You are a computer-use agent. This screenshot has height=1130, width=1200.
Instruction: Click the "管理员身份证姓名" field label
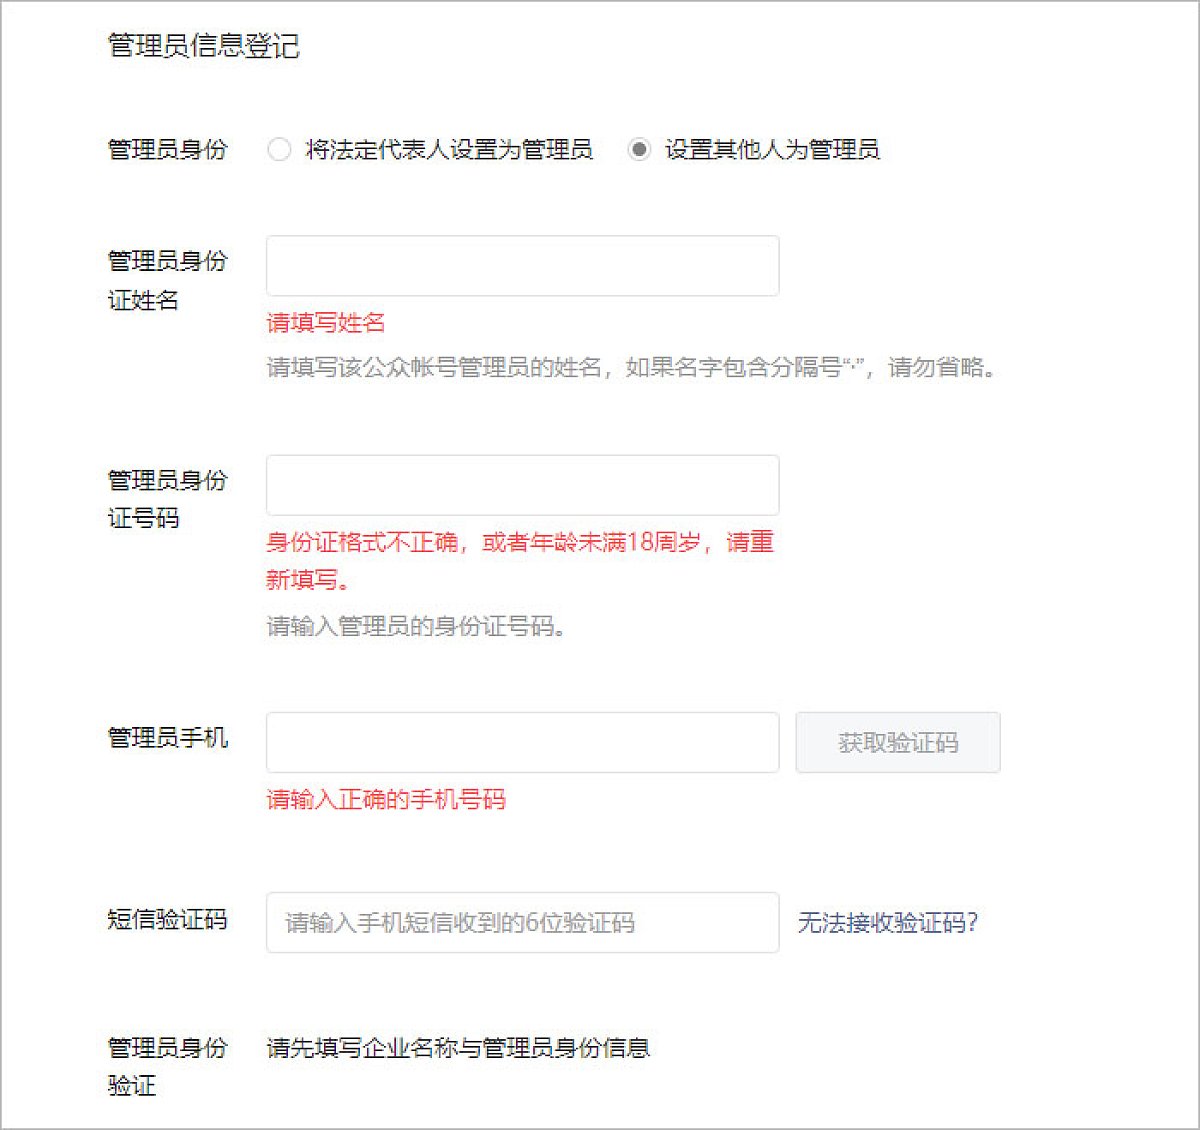(168, 280)
